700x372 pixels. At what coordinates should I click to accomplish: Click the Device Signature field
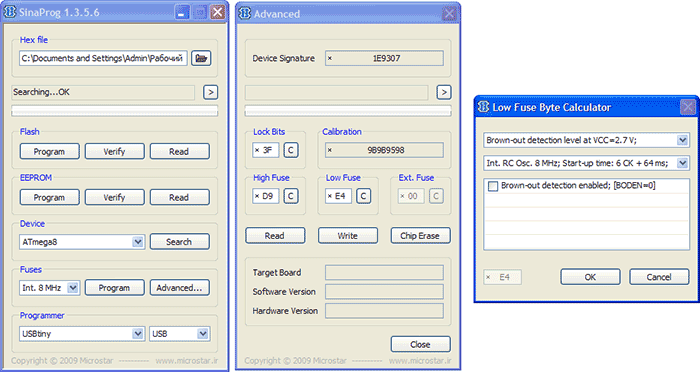384,59
